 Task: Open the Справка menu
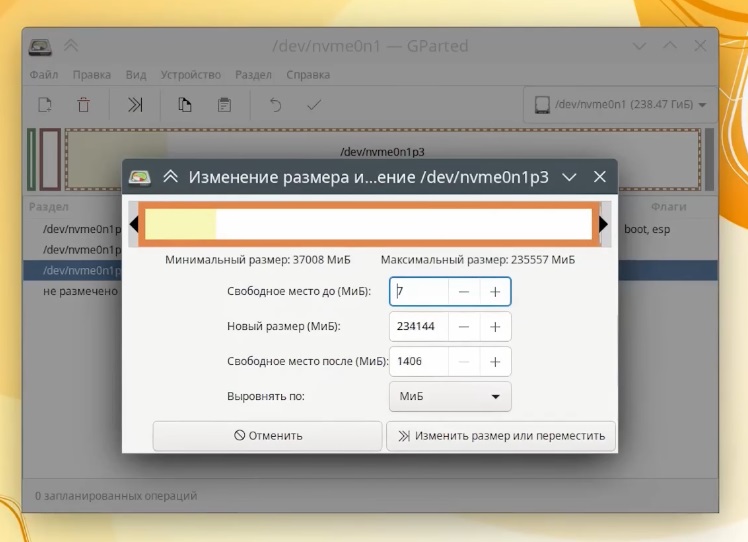308,75
